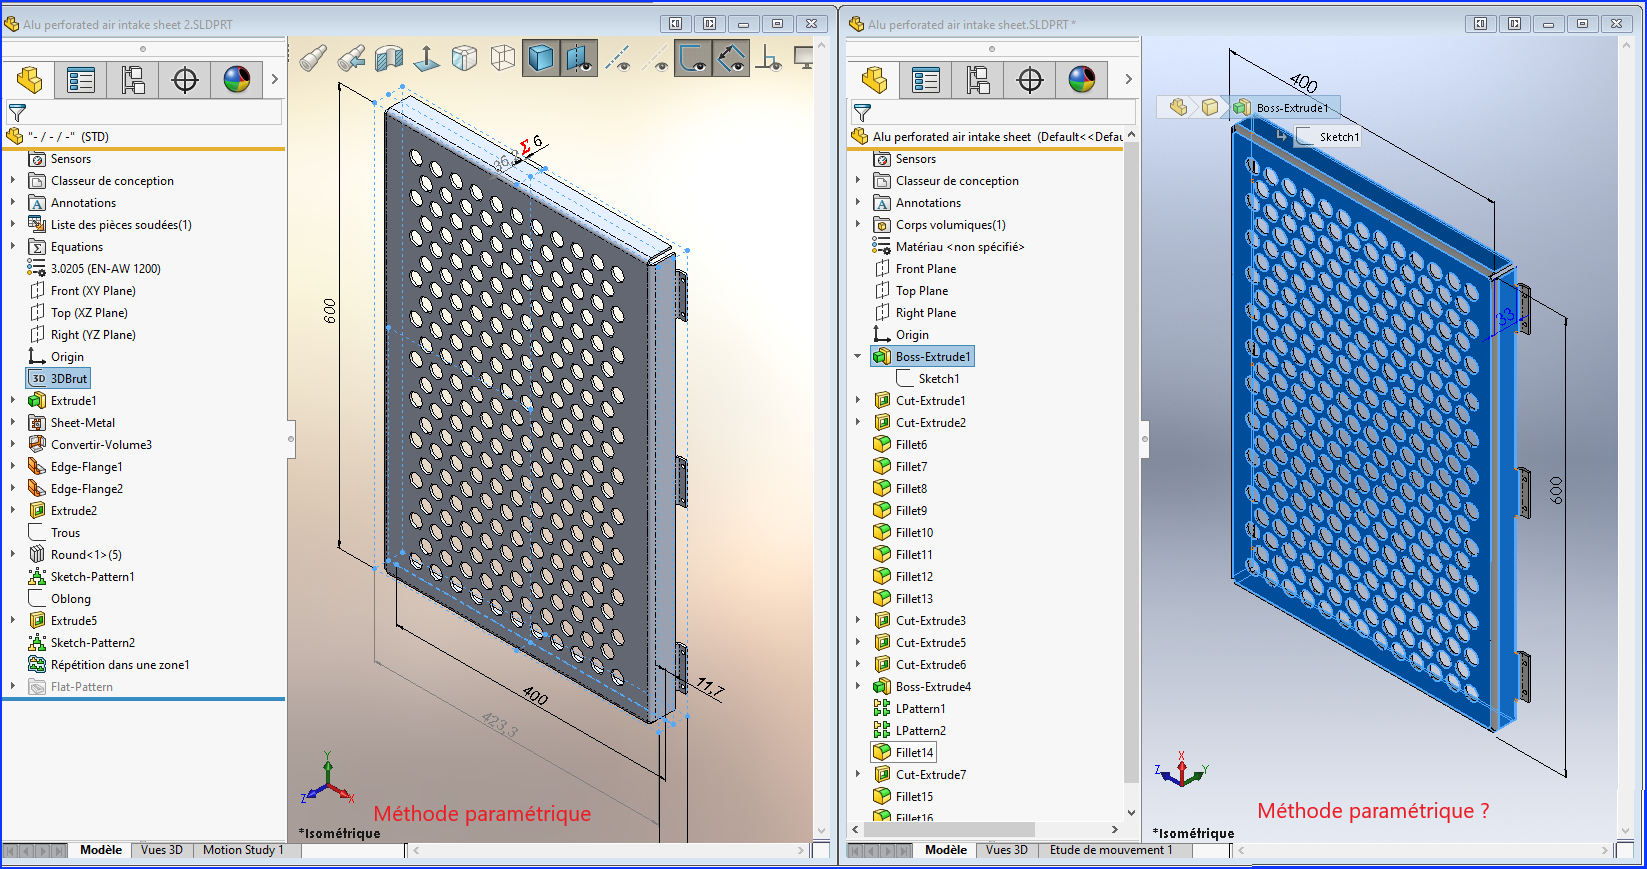Click right tree vertical scrollbar down arrow
The height and width of the screenshot is (869, 1647).
(x=1131, y=813)
